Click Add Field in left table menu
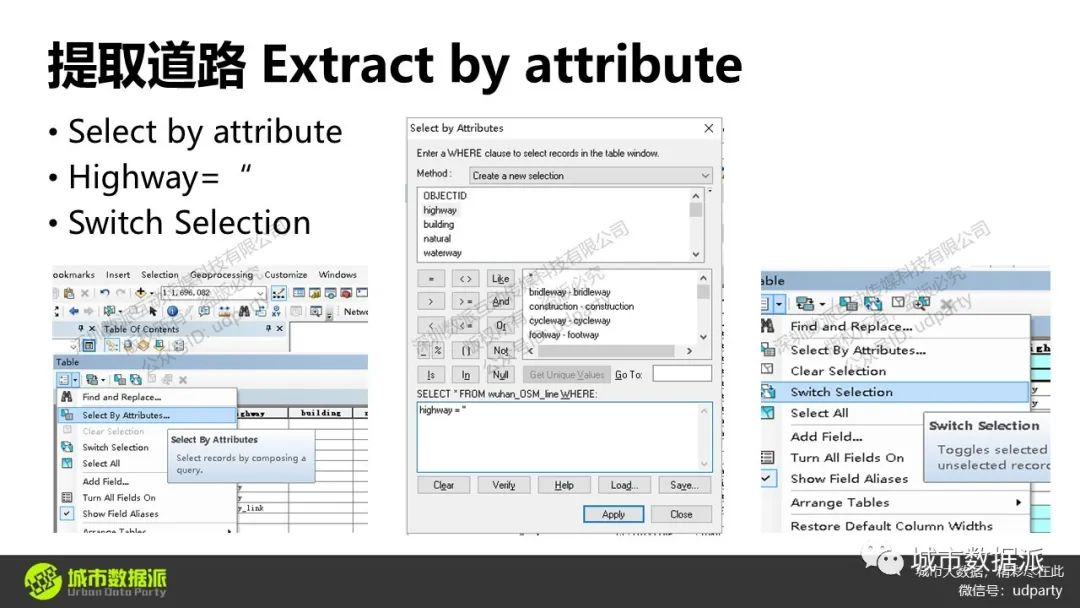 coord(105,482)
